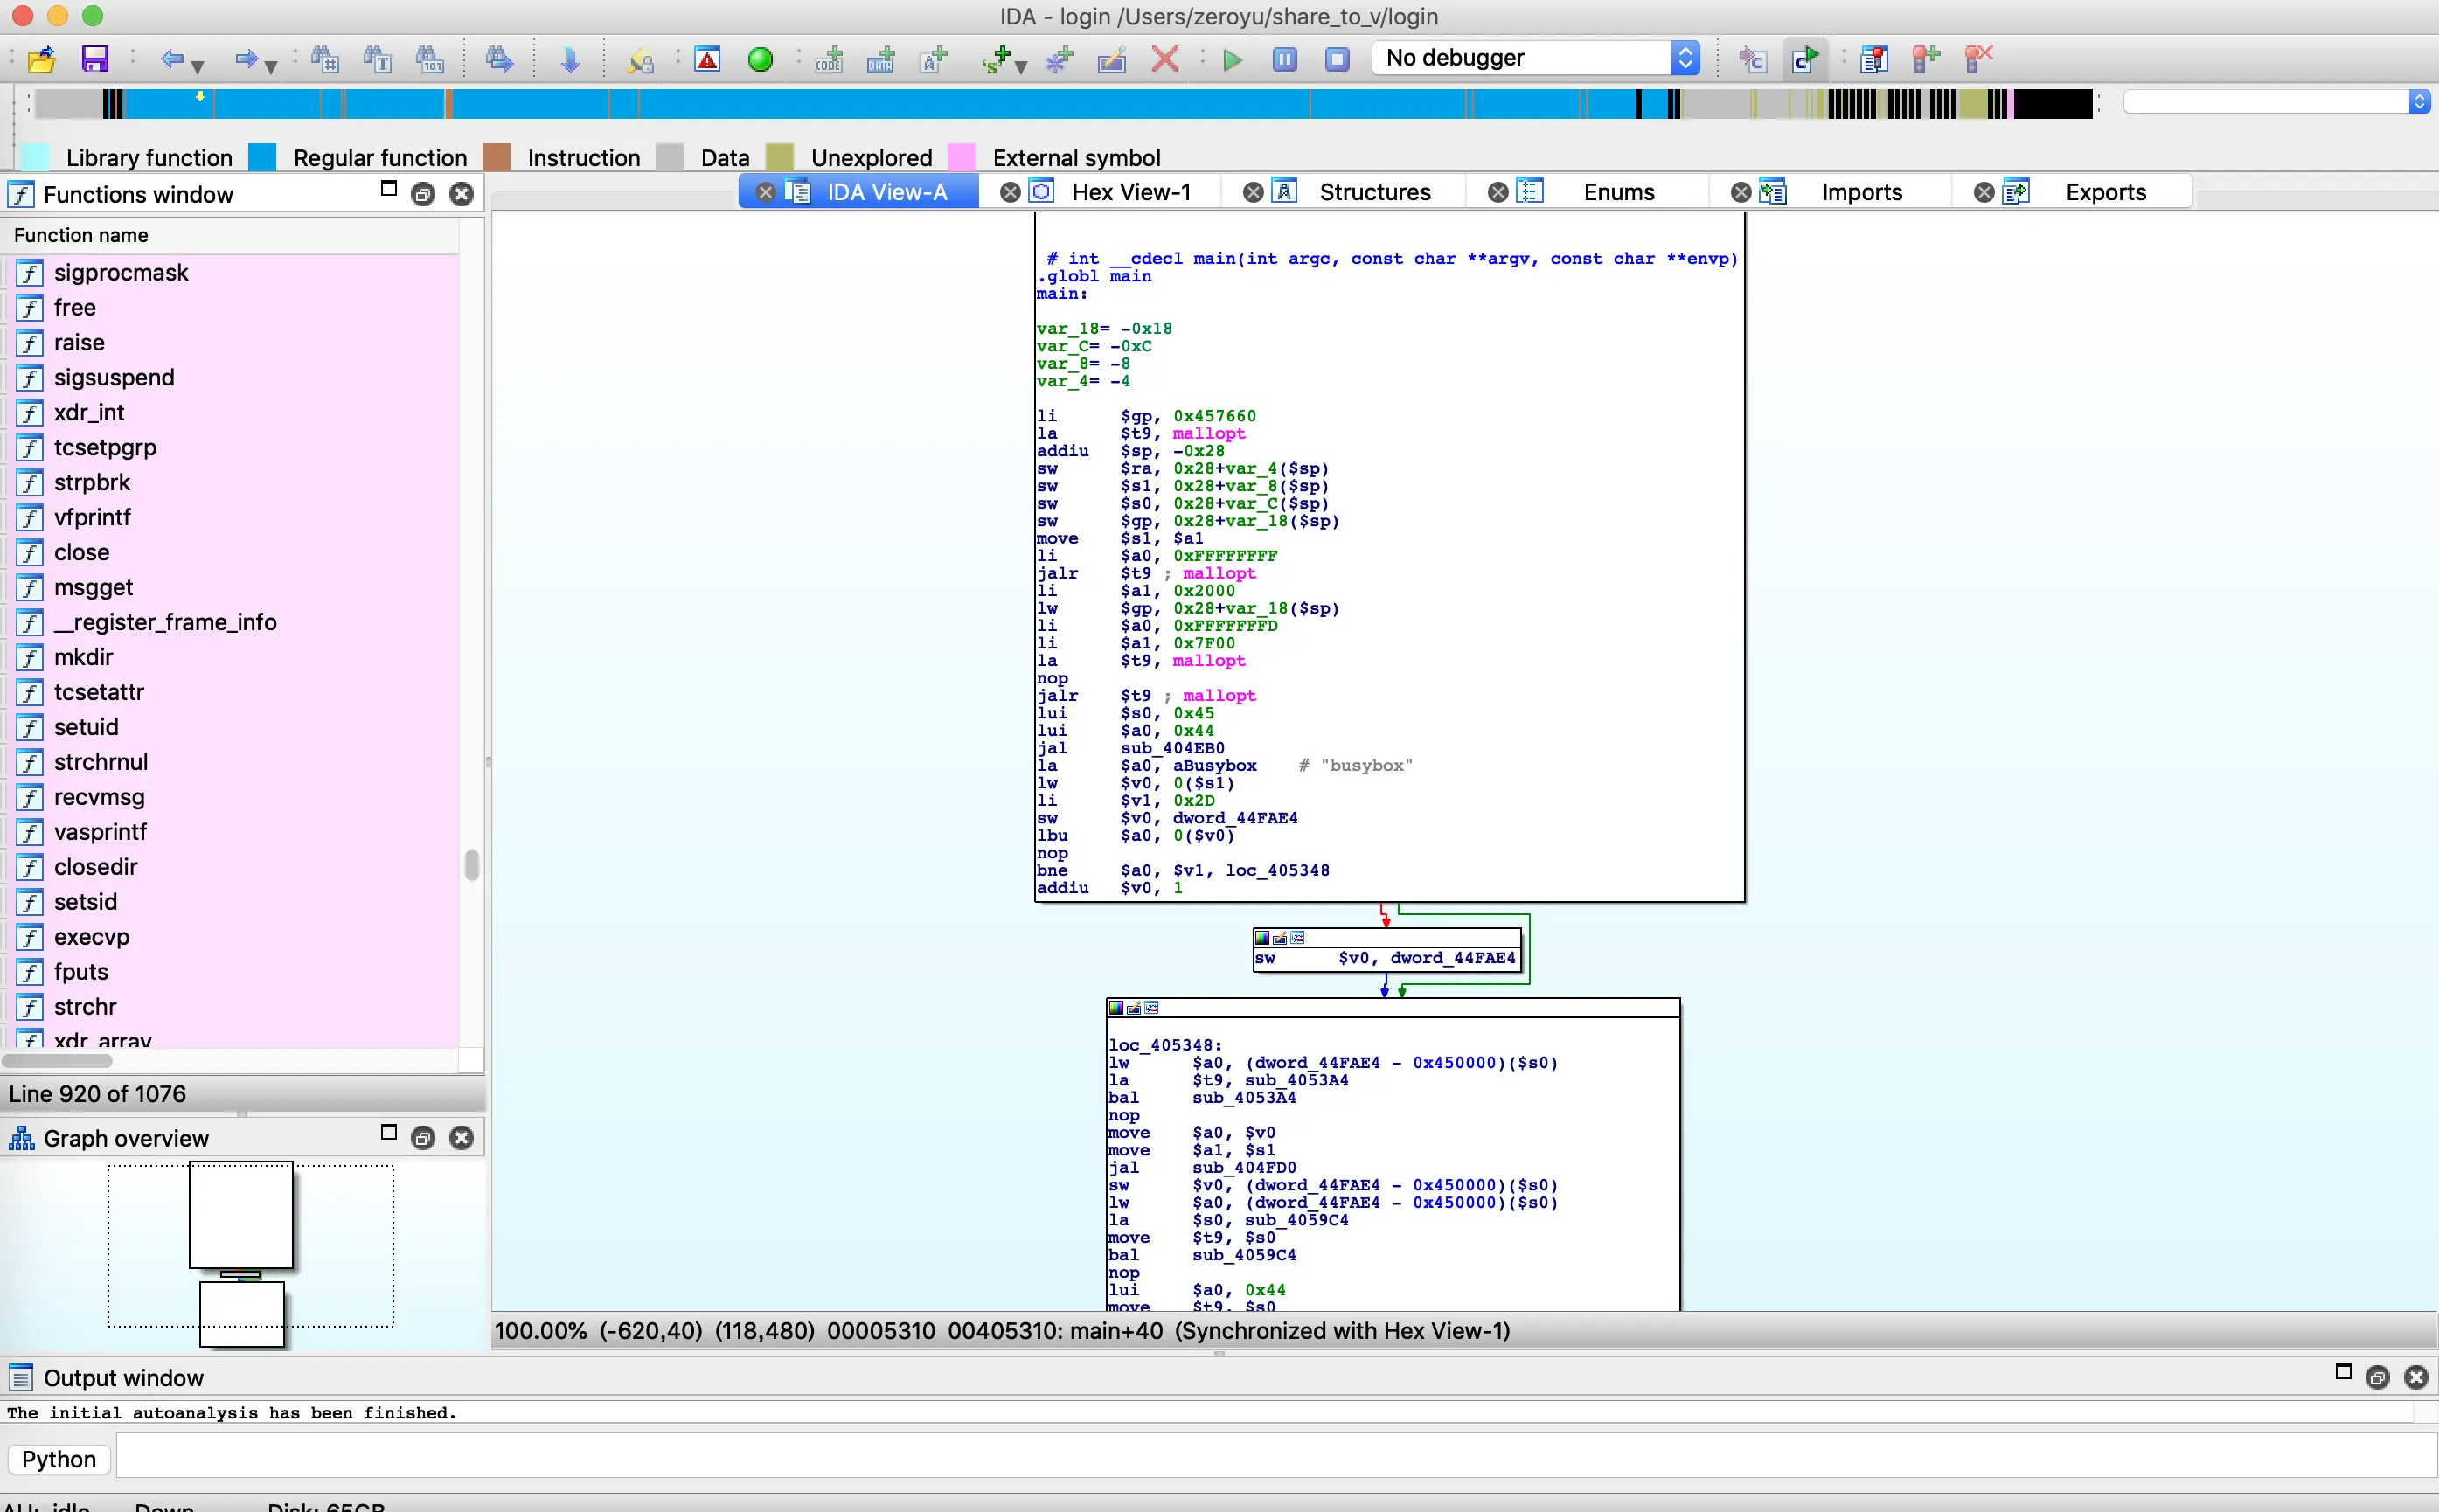2439x1512 pixels.
Task: Click the jump down blue arrow icon
Action: [570, 59]
